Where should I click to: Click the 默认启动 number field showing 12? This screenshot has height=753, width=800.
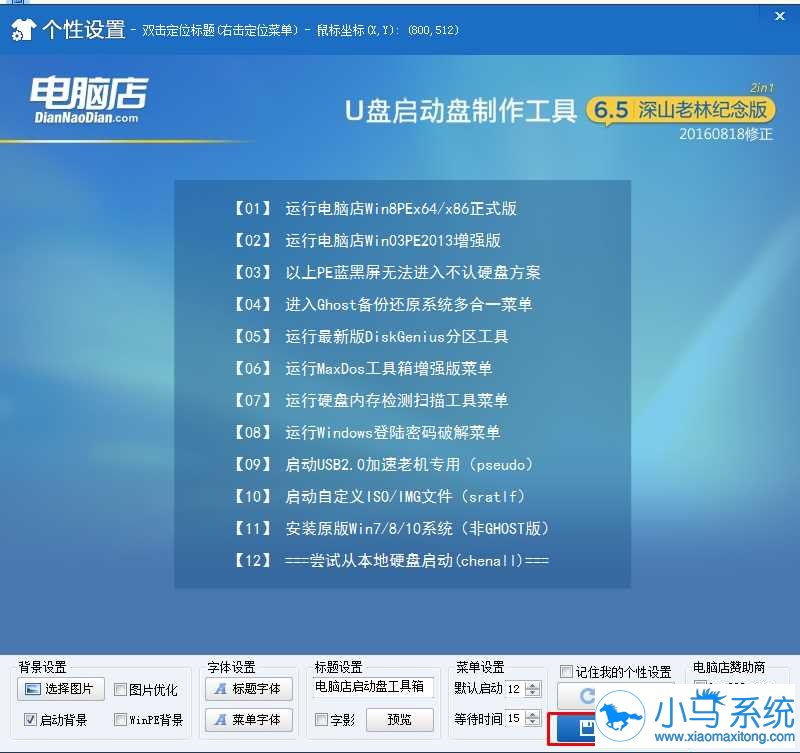(x=515, y=689)
